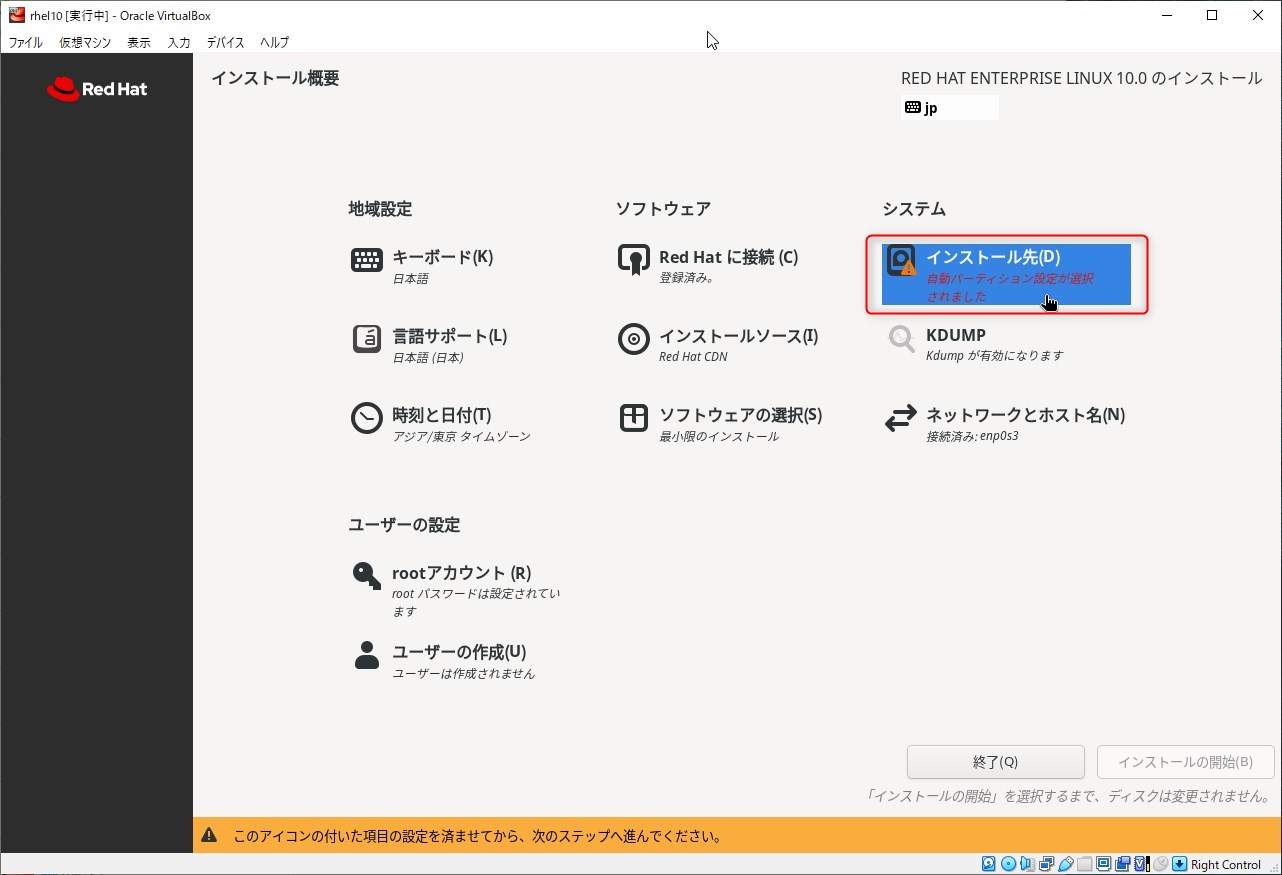
Task: Click the KDUMP magnifier icon
Action: click(901, 339)
